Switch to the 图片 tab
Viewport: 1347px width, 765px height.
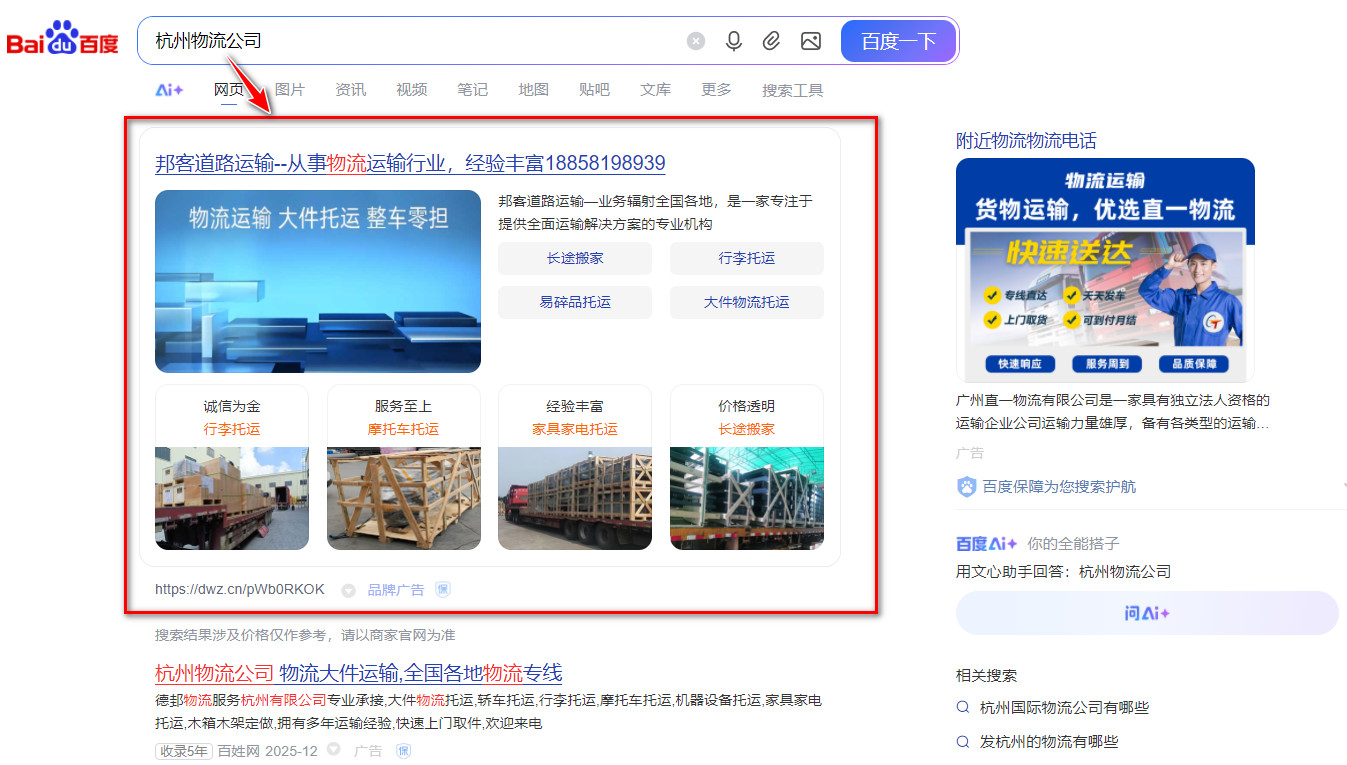[289, 89]
